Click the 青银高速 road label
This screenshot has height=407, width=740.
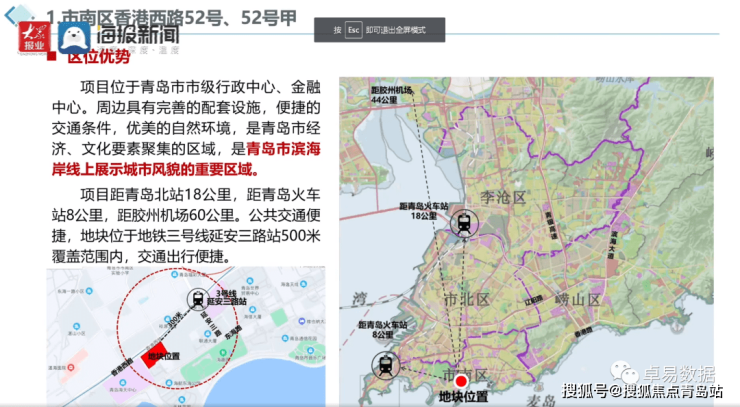pos(551,225)
